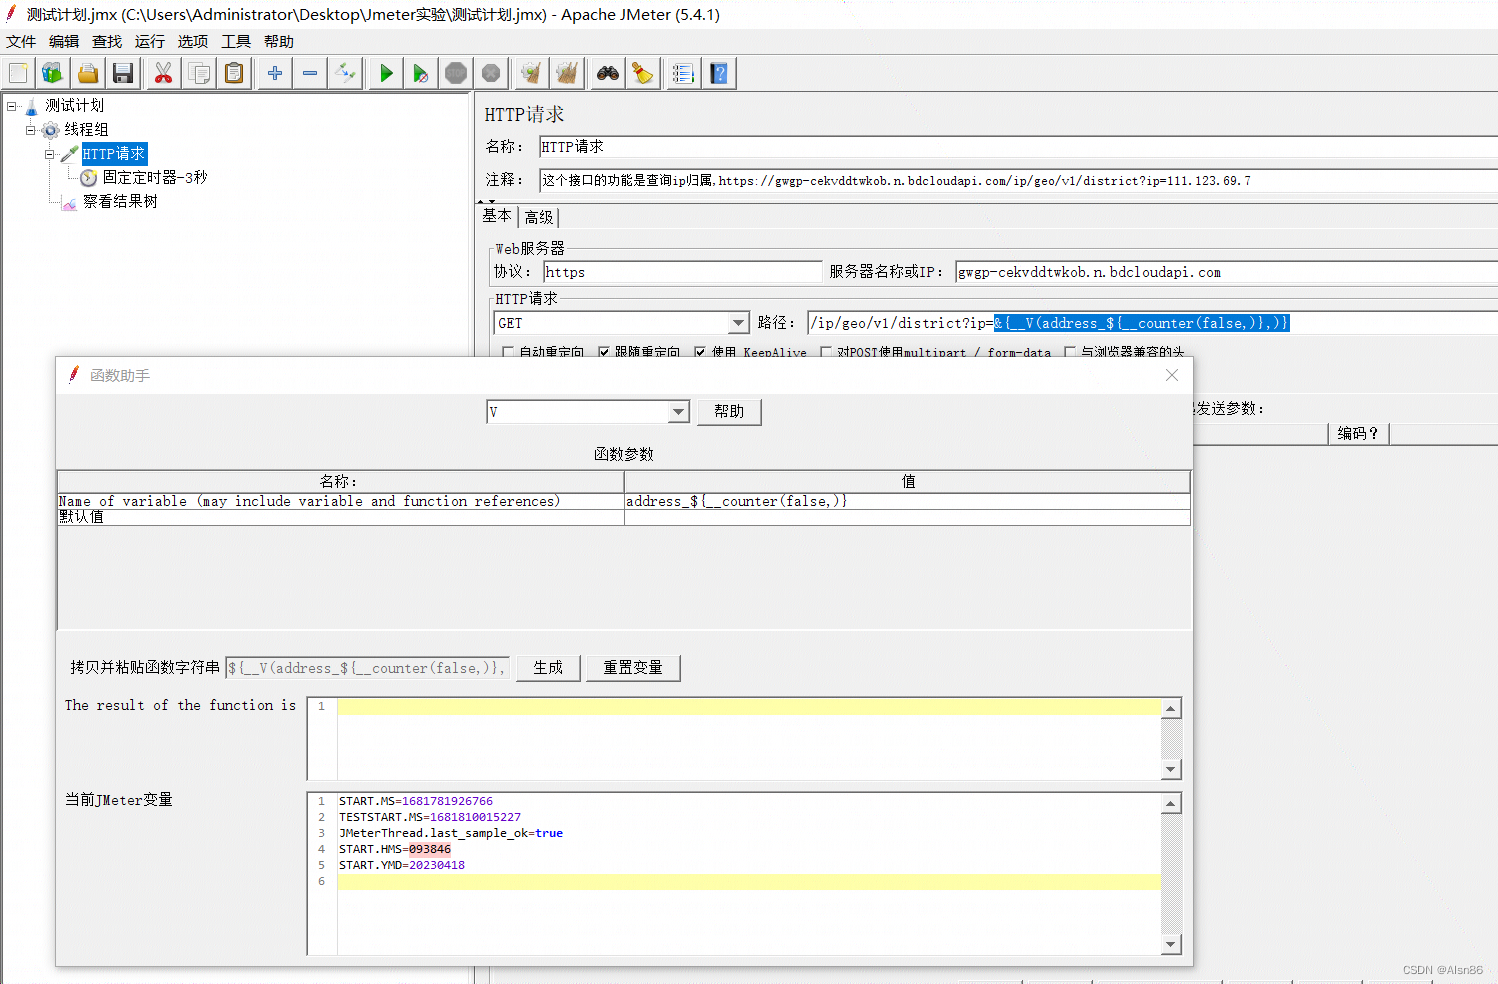Screen dimensions: 1498x984
Task: Click the 默认值 value cell
Action: pos(907,517)
